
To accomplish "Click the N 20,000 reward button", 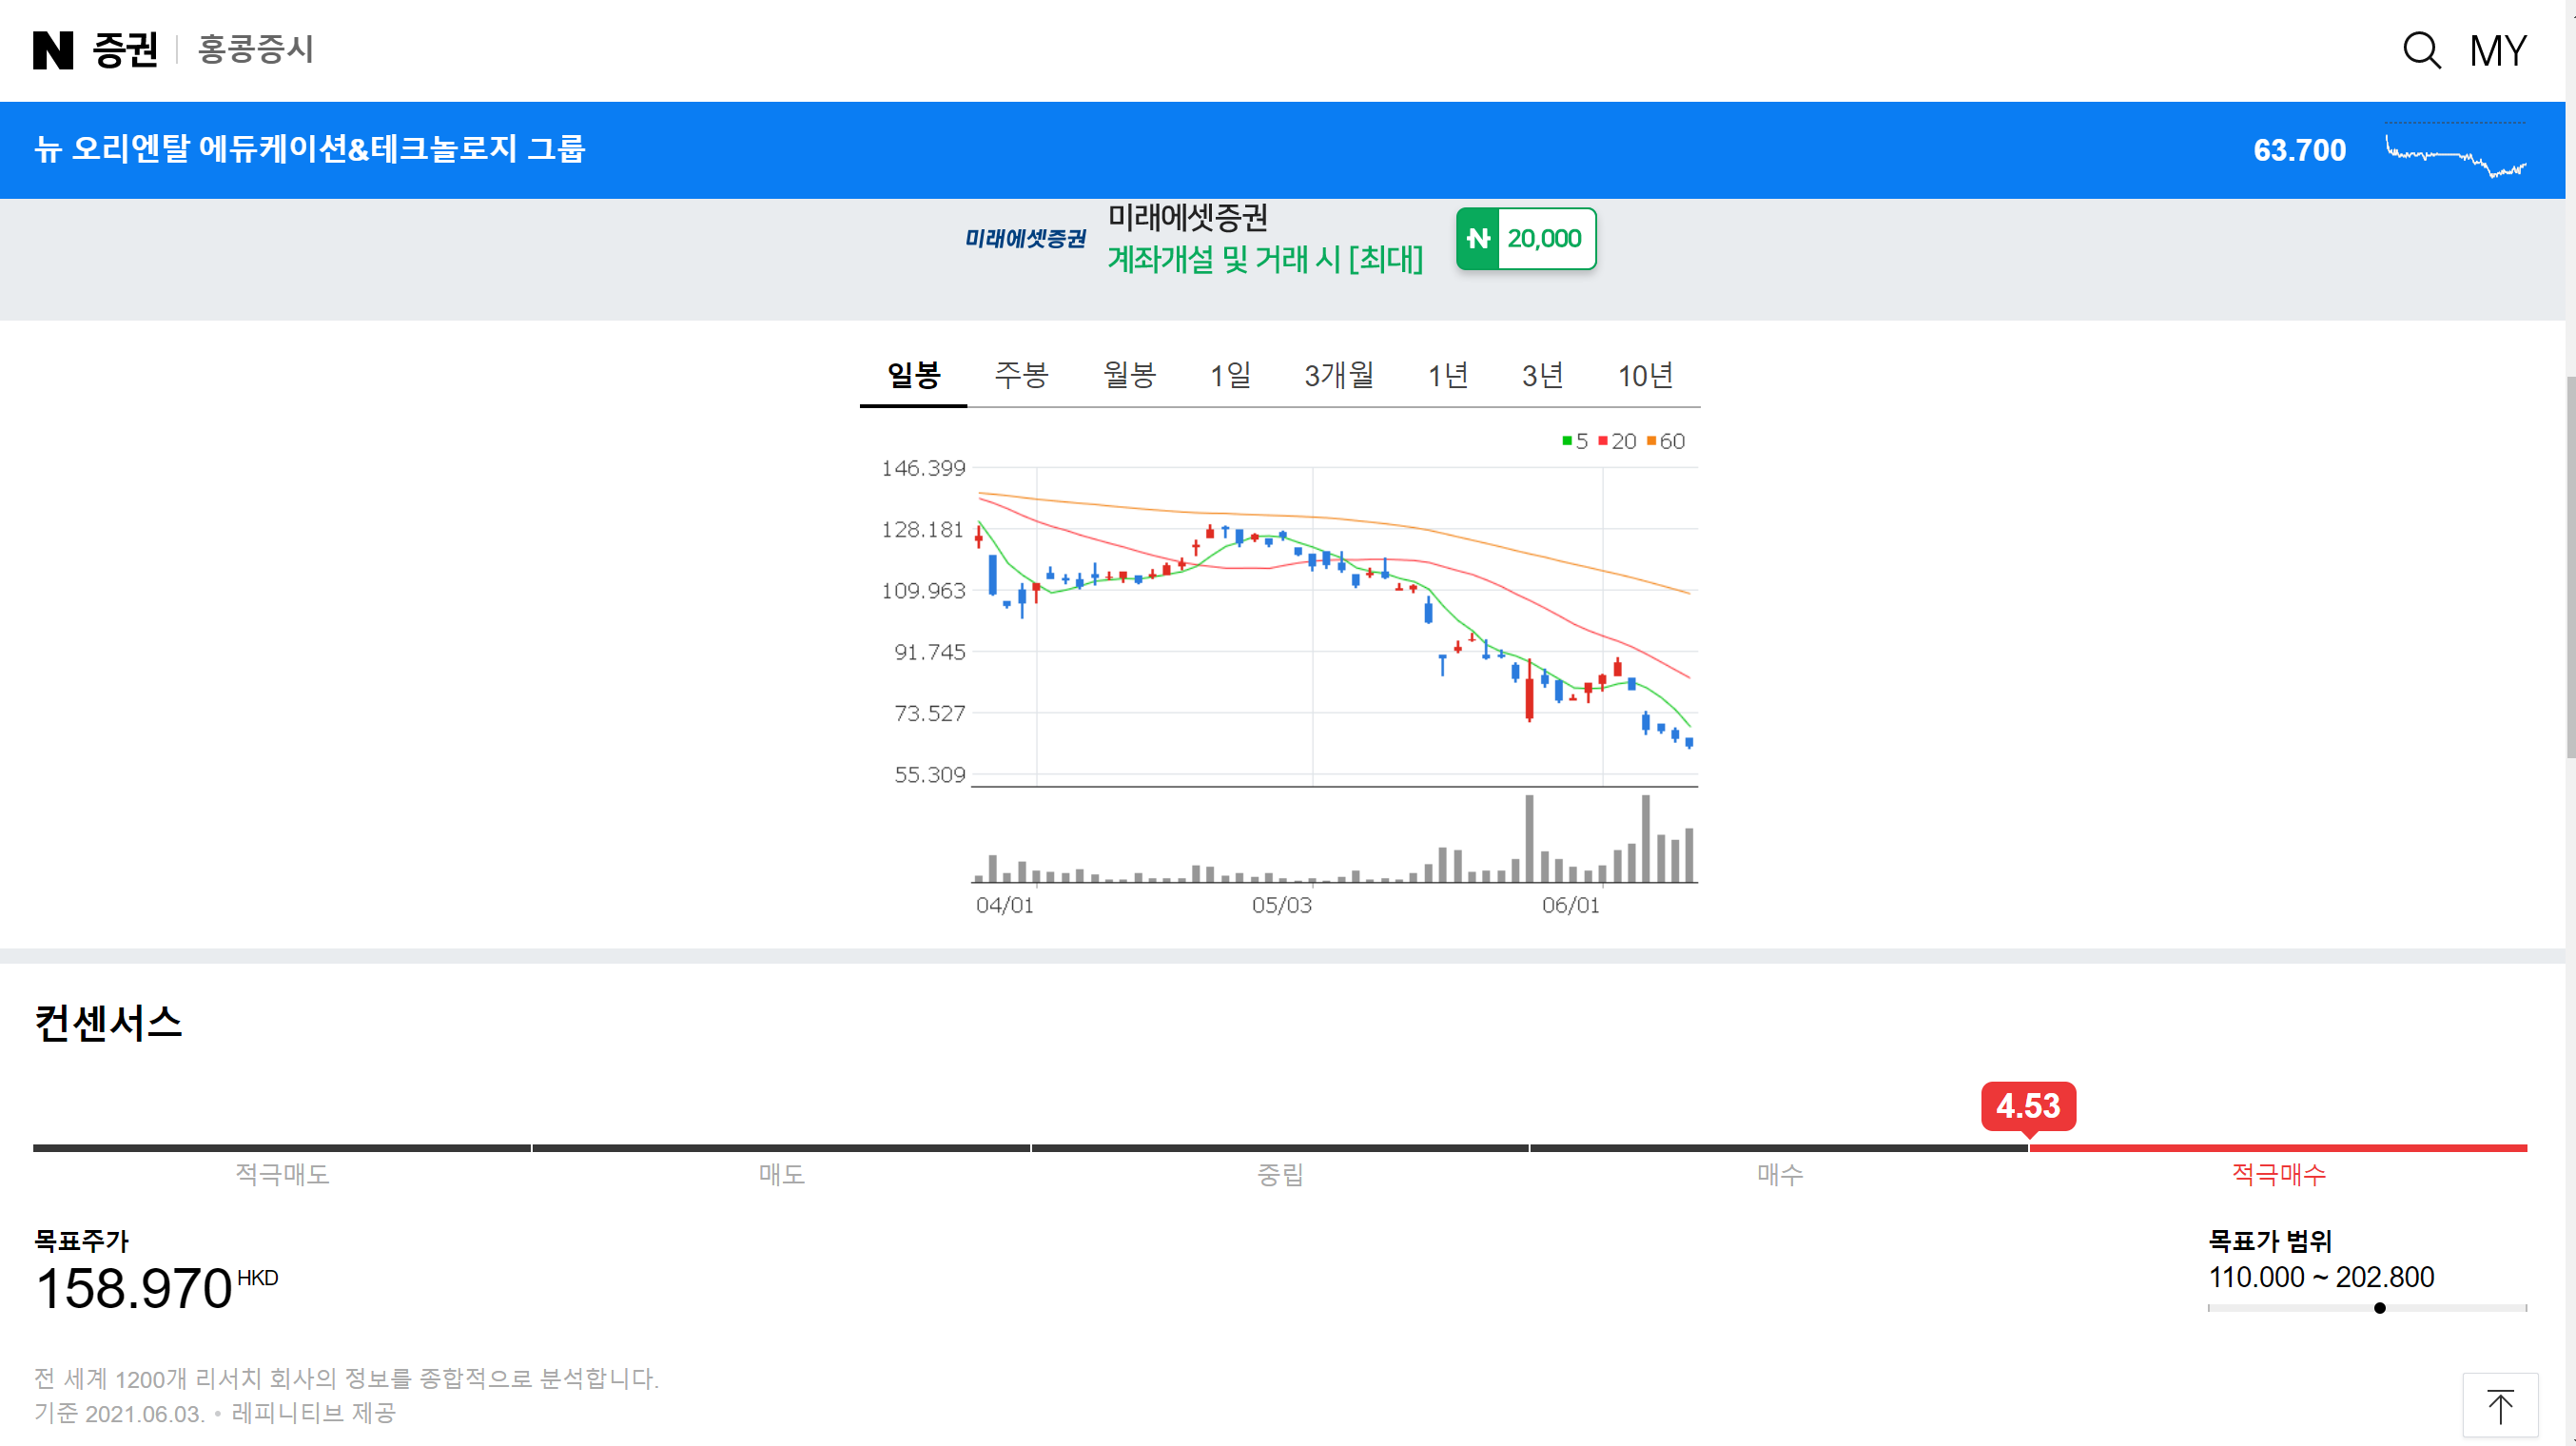I will (x=1525, y=239).
